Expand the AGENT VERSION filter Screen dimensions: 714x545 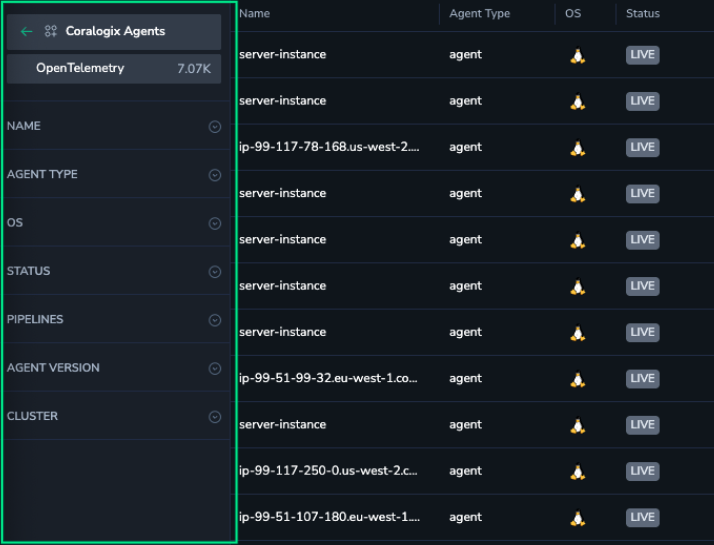coord(214,369)
